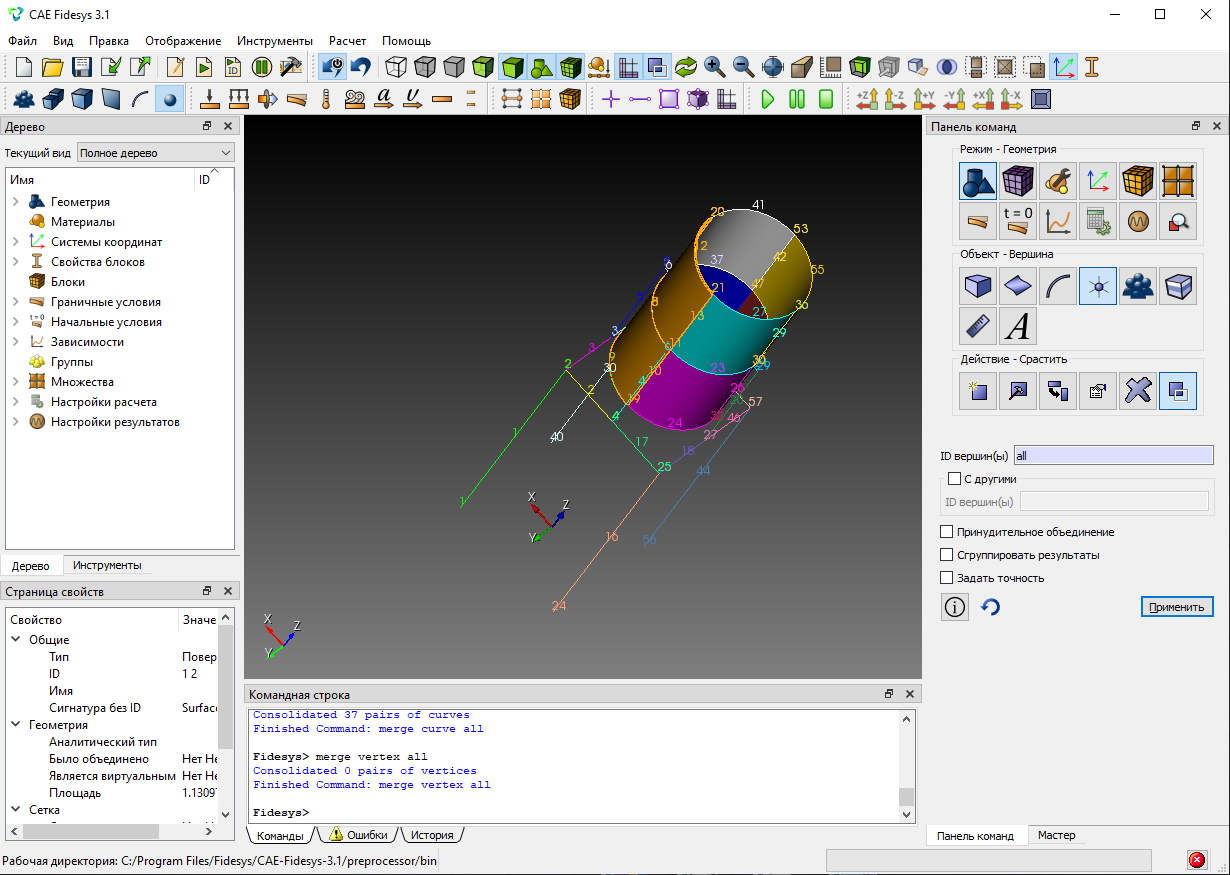Viewport: 1230px width, 875px height.
Task: Click the new file icon in toolbar
Action: coord(24,67)
